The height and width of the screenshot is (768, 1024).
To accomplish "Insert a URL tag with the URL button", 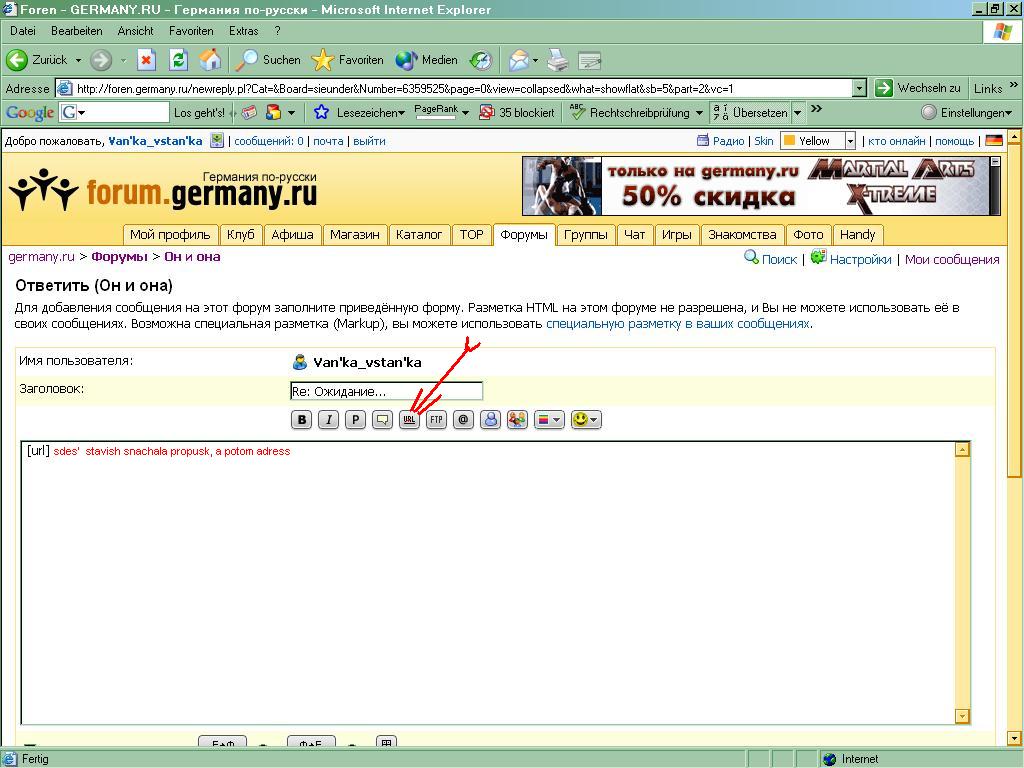I will (409, 420).
